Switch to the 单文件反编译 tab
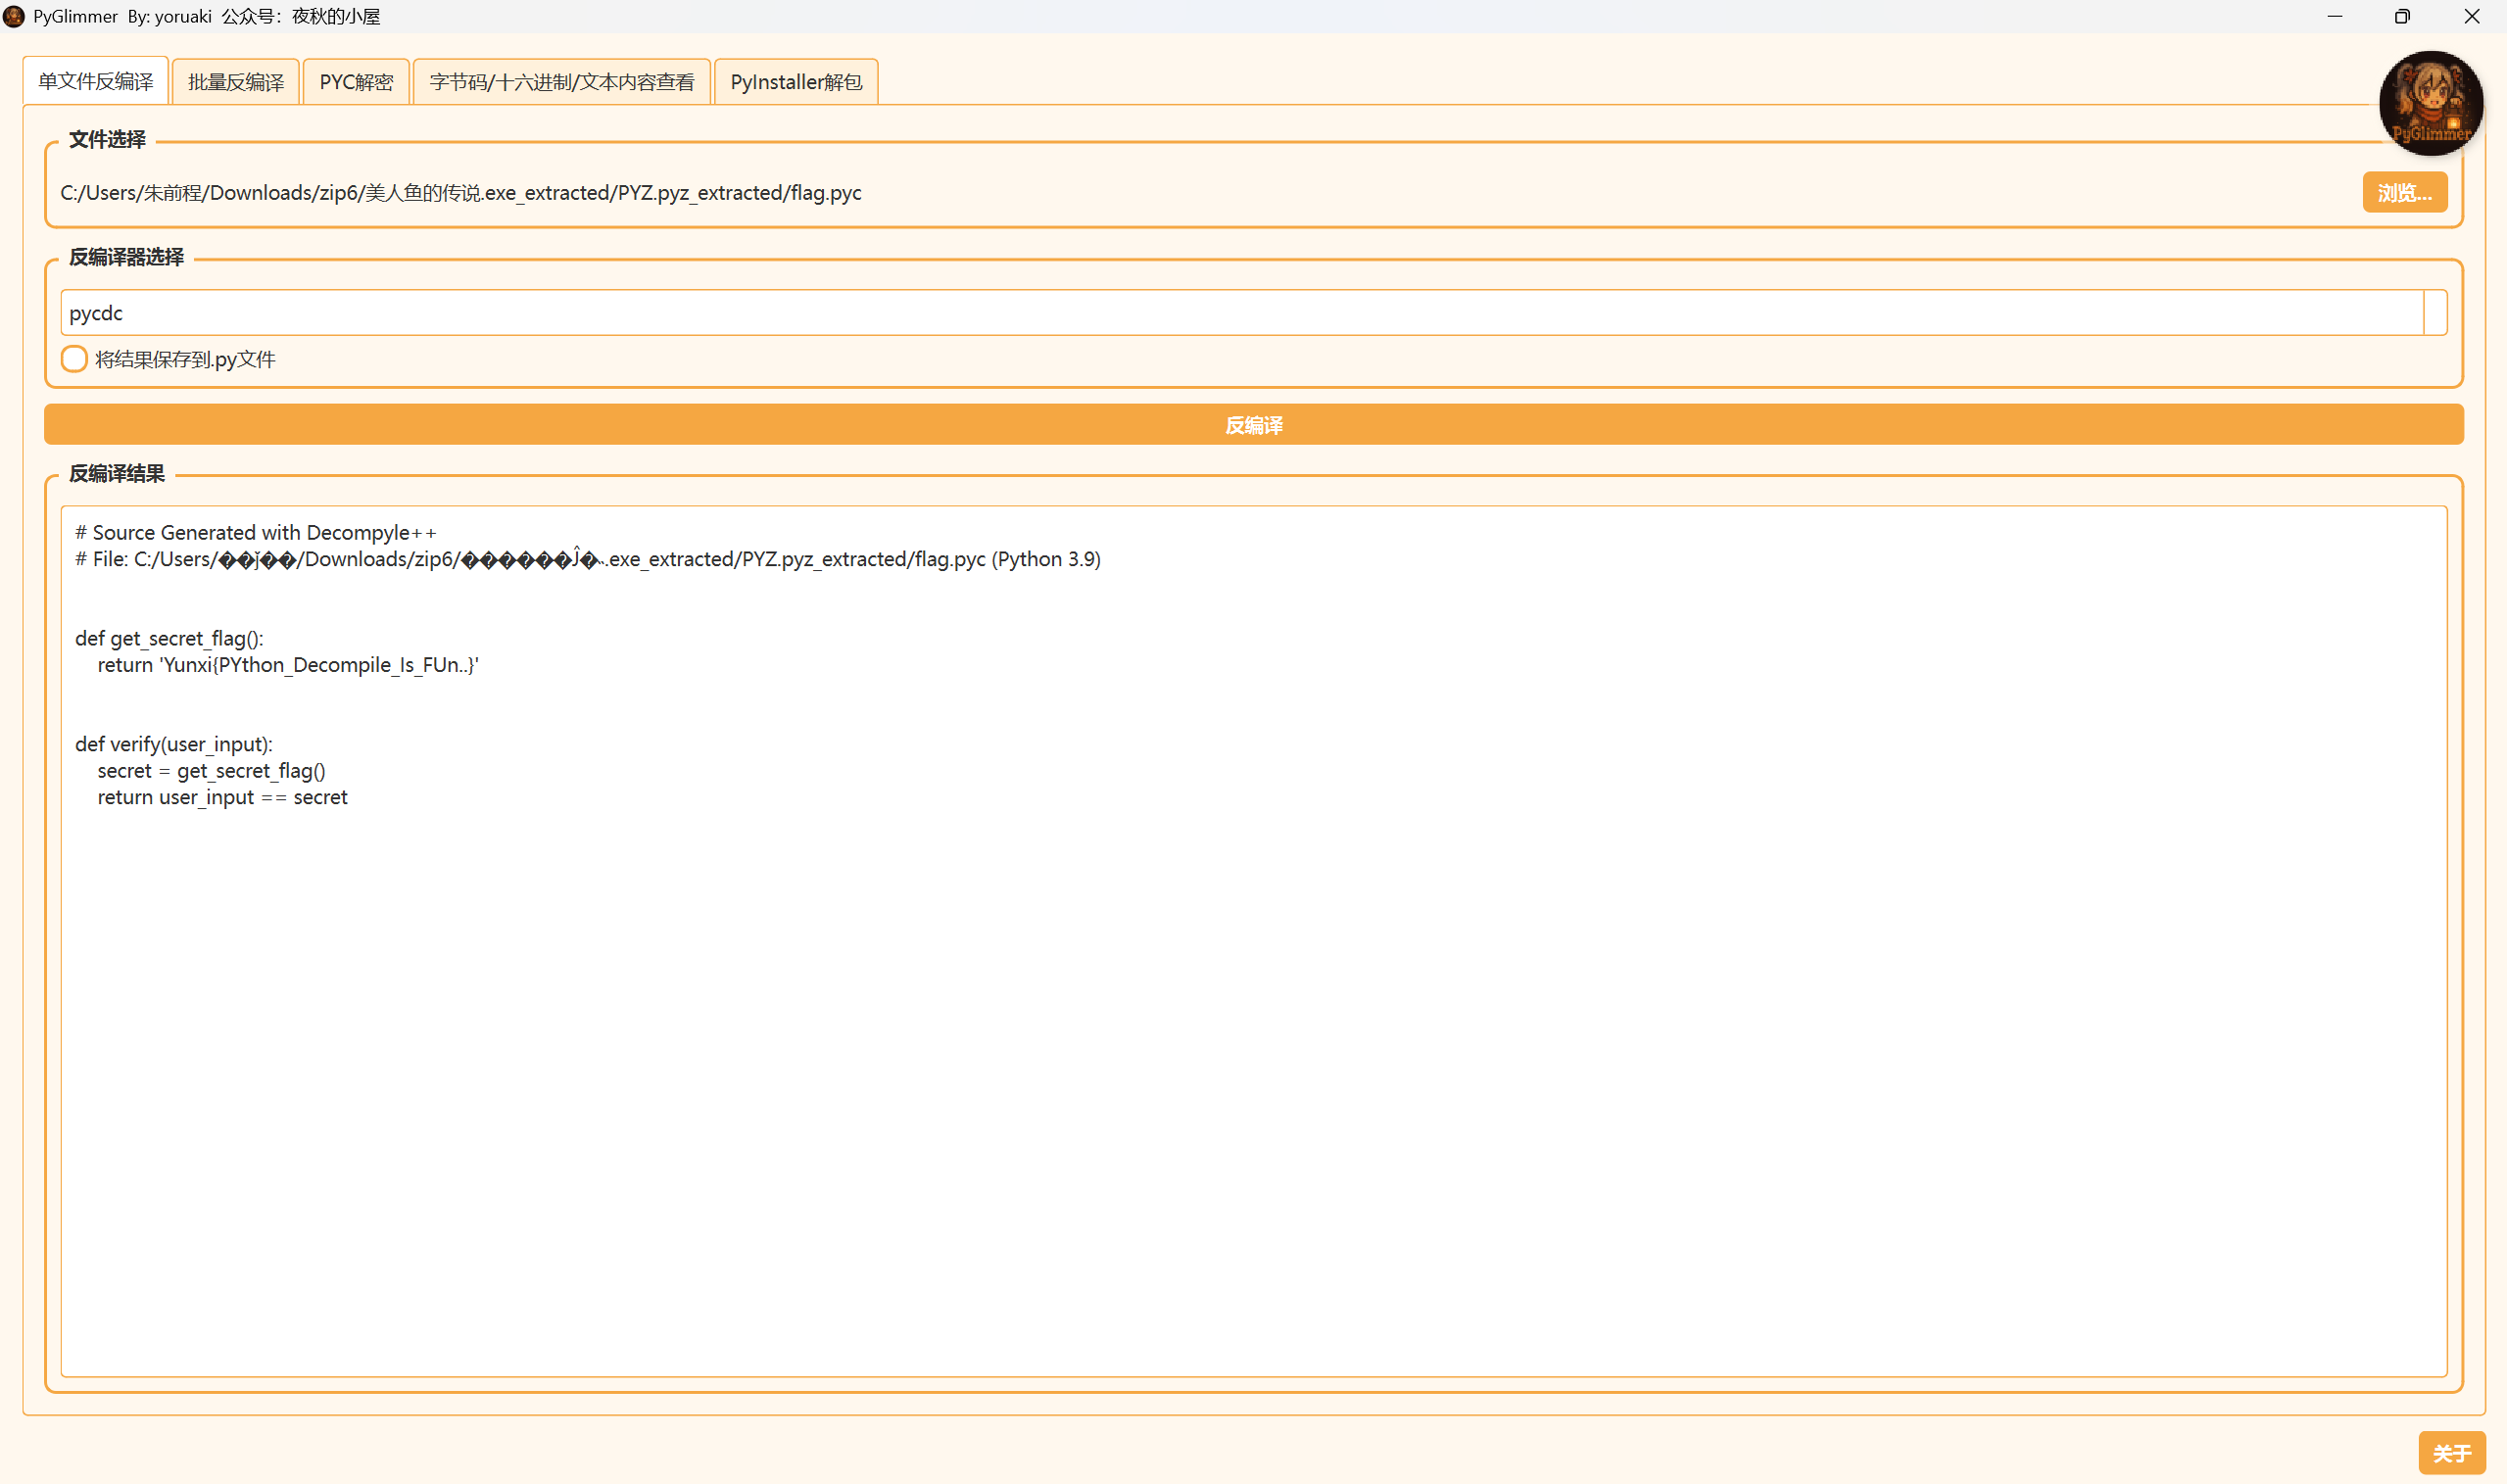Viewport: 2507px width, 1484px height. coord(95,81)
